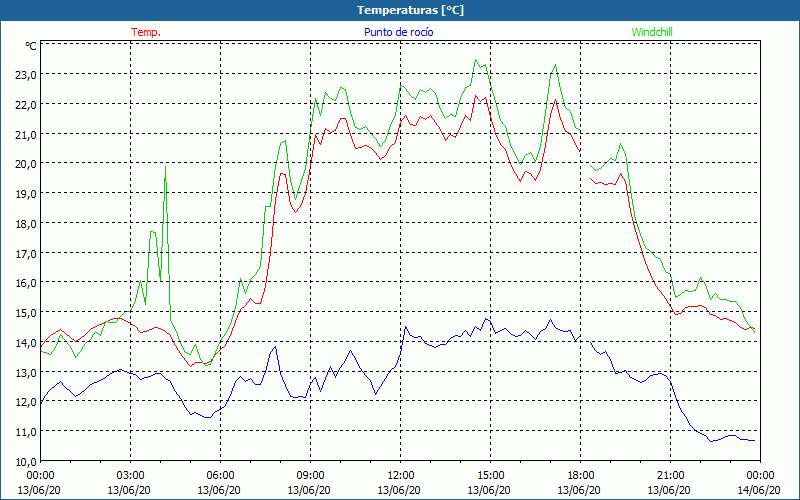Click the 12:00 time axis label

401,475
